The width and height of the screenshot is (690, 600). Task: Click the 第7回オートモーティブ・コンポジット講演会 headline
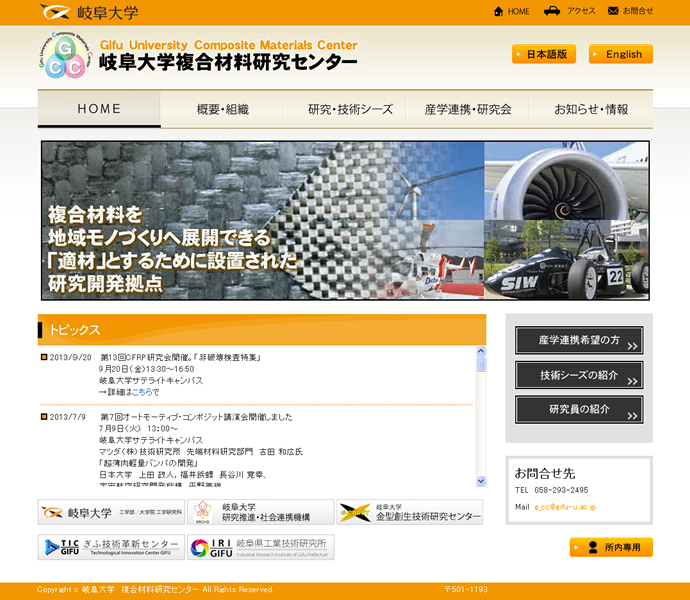(x=196, y=417)
